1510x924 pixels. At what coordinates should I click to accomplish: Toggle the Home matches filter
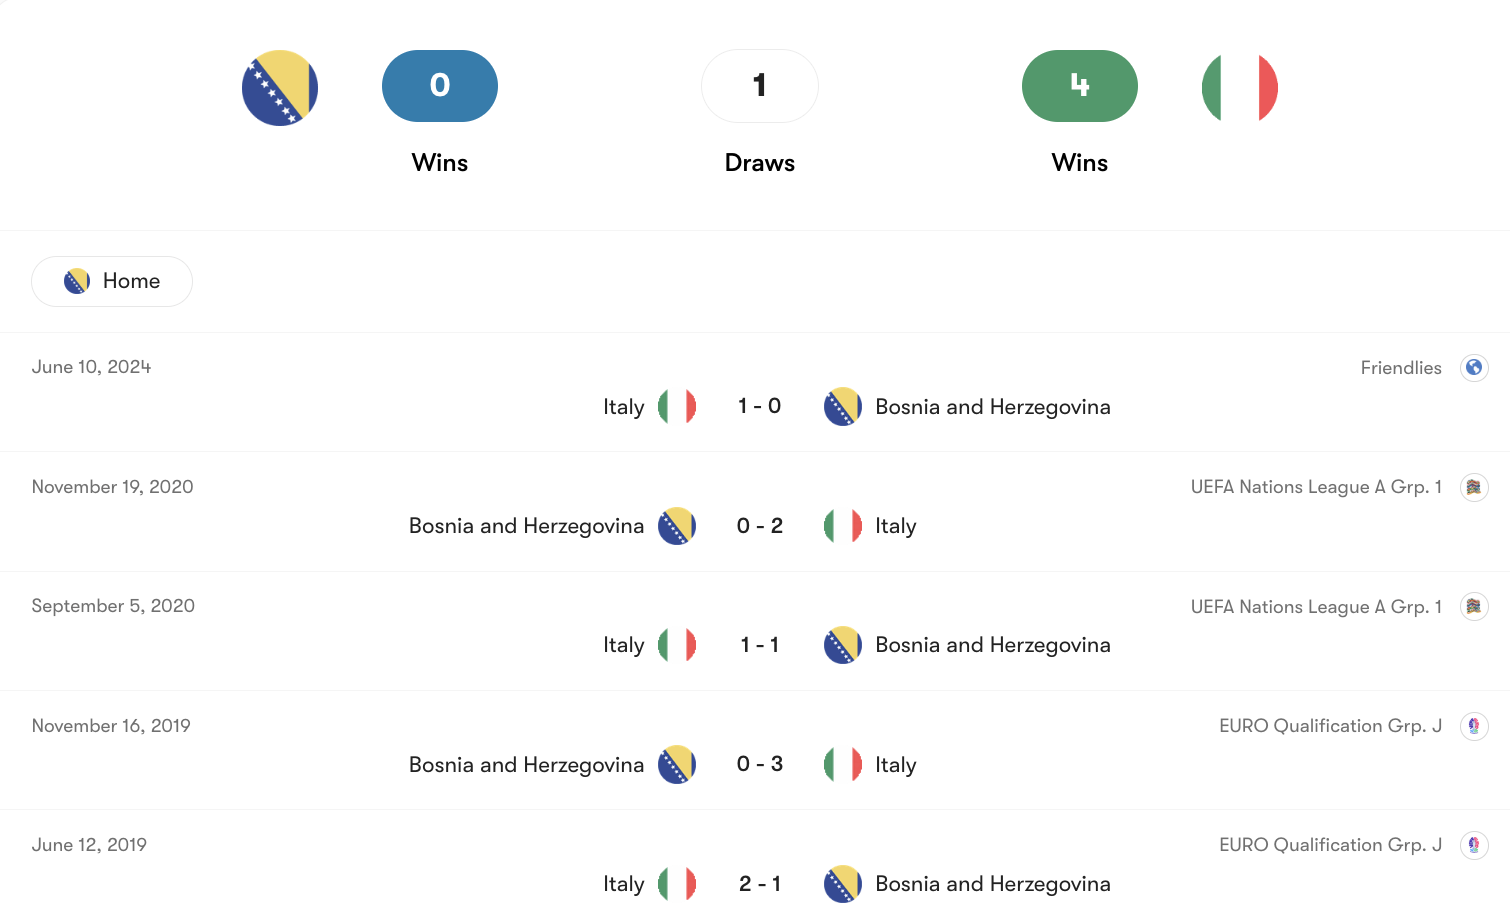112,281
